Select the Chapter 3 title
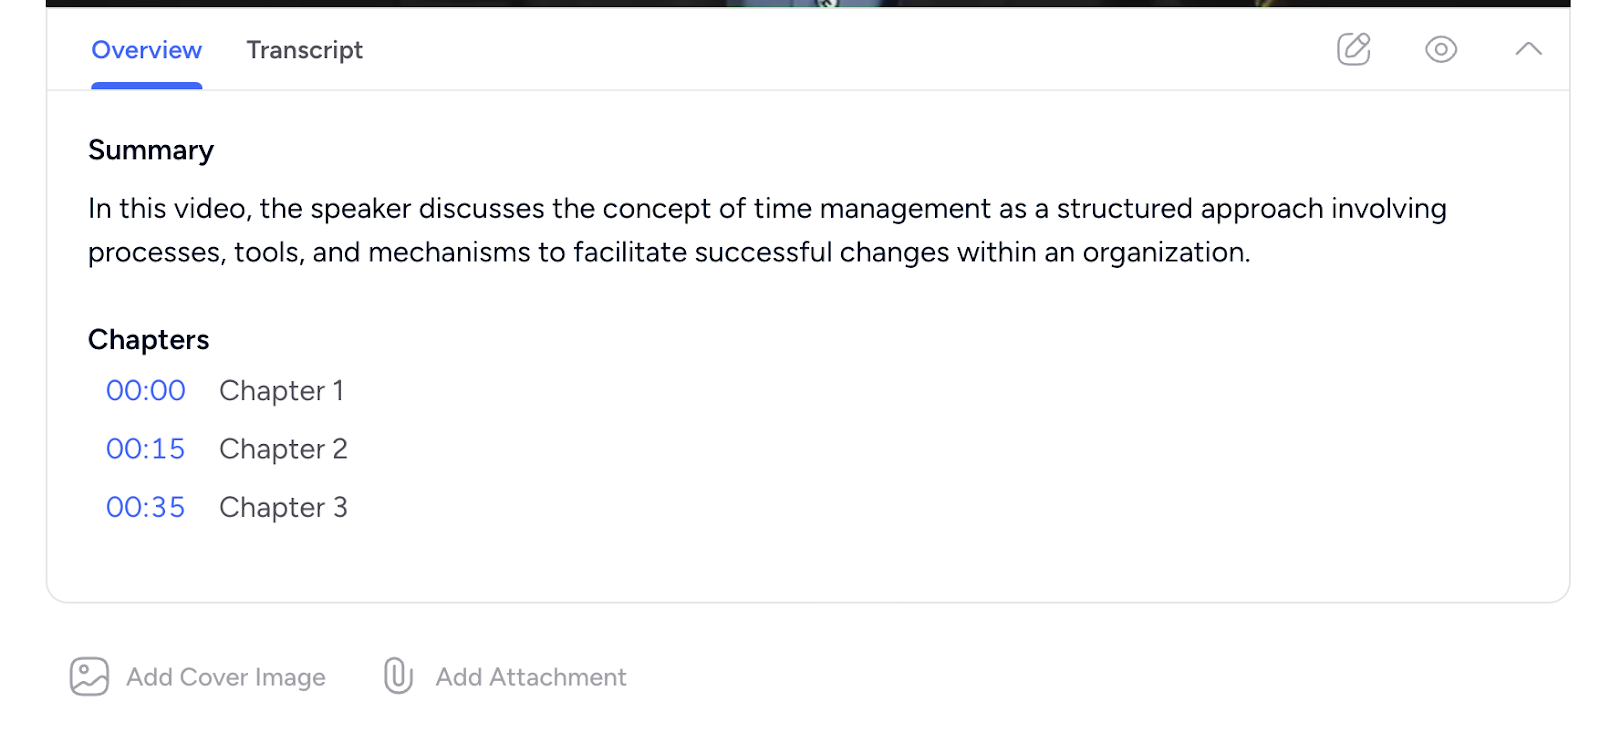Screen dimensions: 1600x733 [283, 507]
